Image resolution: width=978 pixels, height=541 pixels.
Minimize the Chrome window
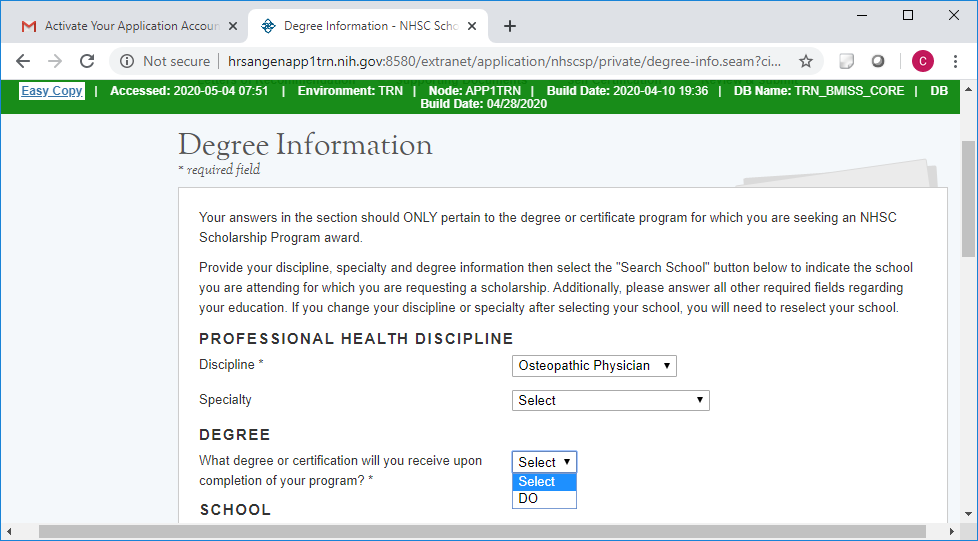(x=863, y=16)
